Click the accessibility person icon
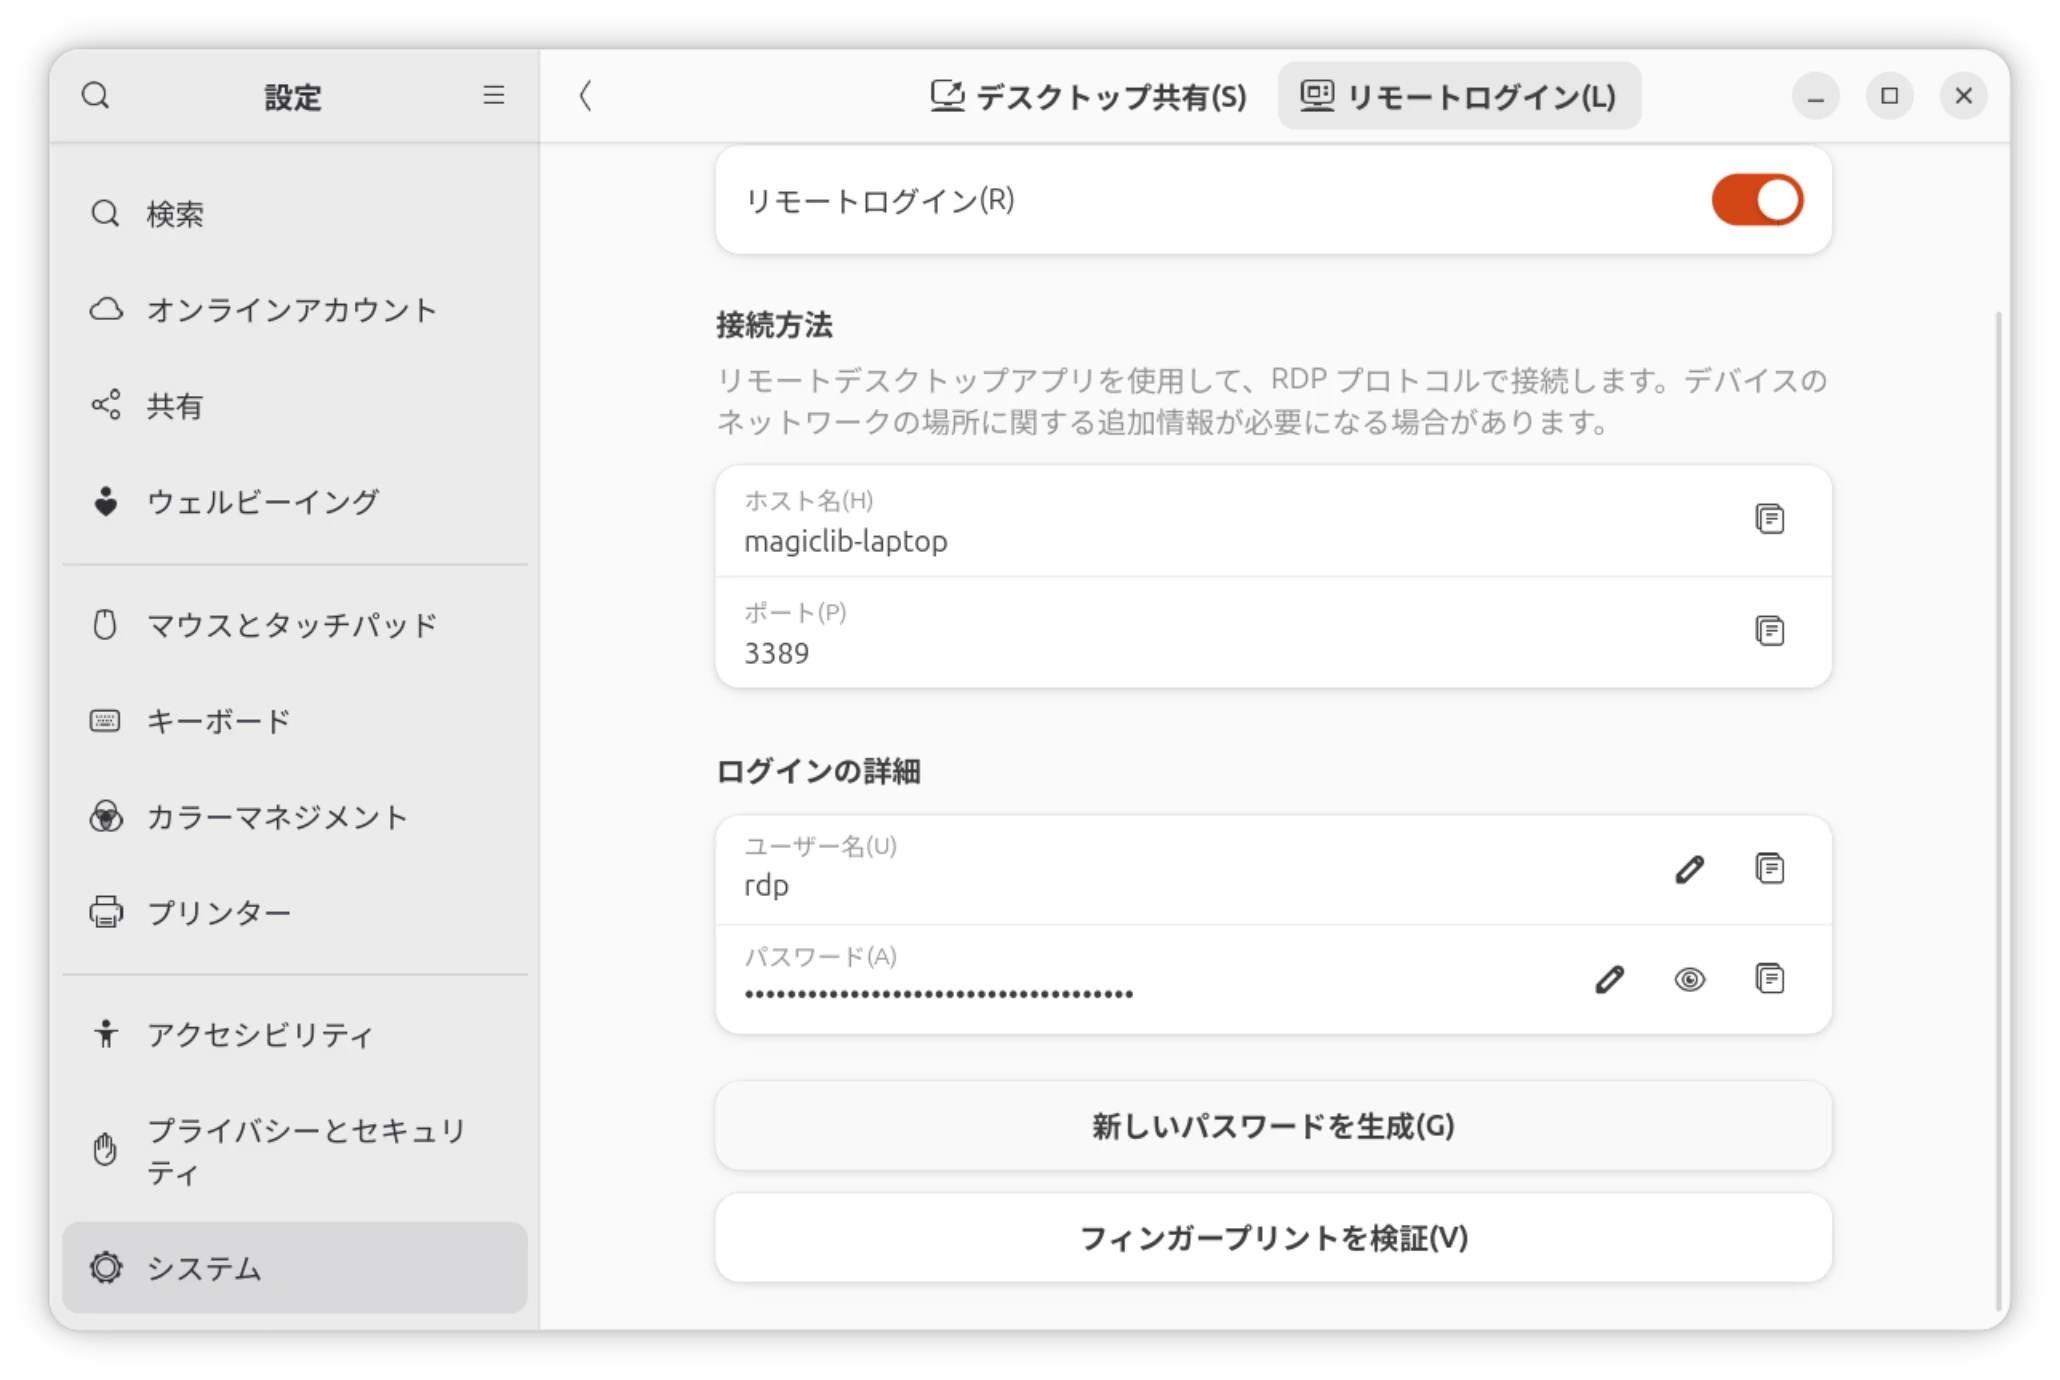 [105, 1034]
